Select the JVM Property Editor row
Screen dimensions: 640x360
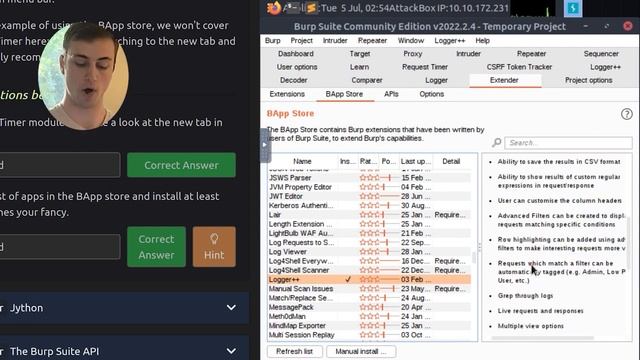[369, 187]
